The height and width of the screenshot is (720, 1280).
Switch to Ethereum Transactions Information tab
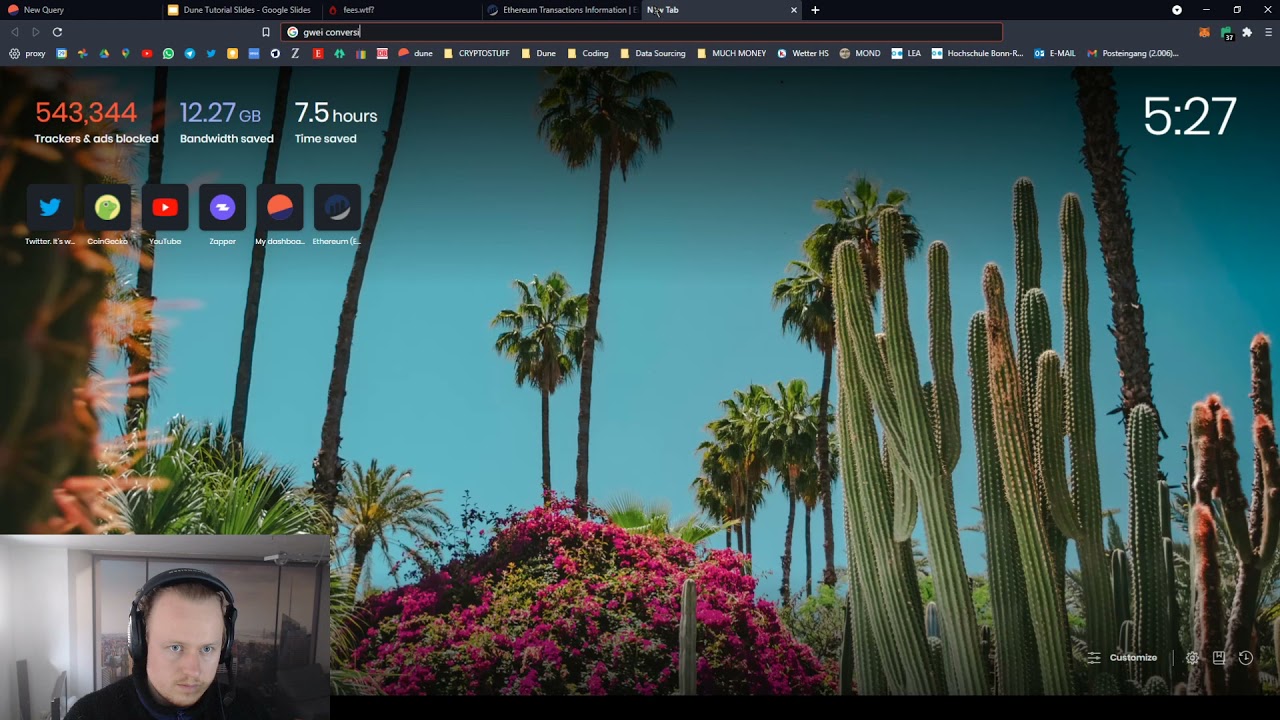pyautogui.click(x=560, y=10)
